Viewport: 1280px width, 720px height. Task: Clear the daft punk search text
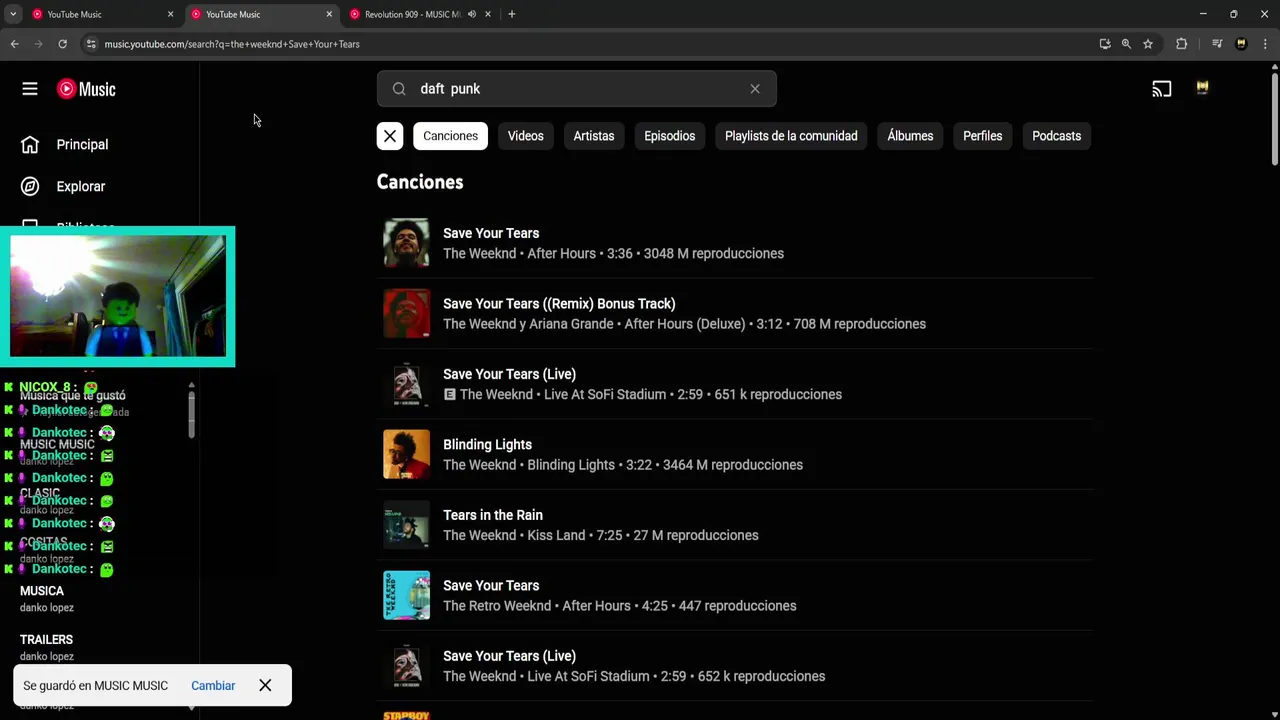point(755,89)
